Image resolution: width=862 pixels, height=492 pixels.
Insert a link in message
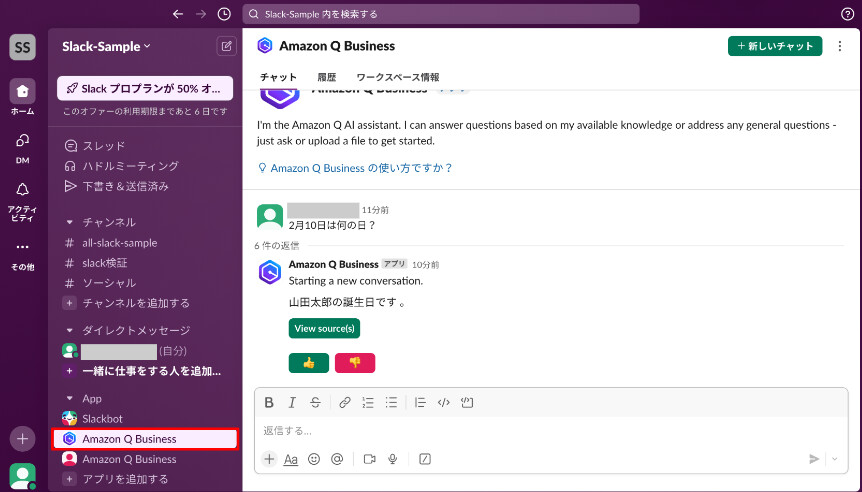pyautogui.click(x=345, y=402)
